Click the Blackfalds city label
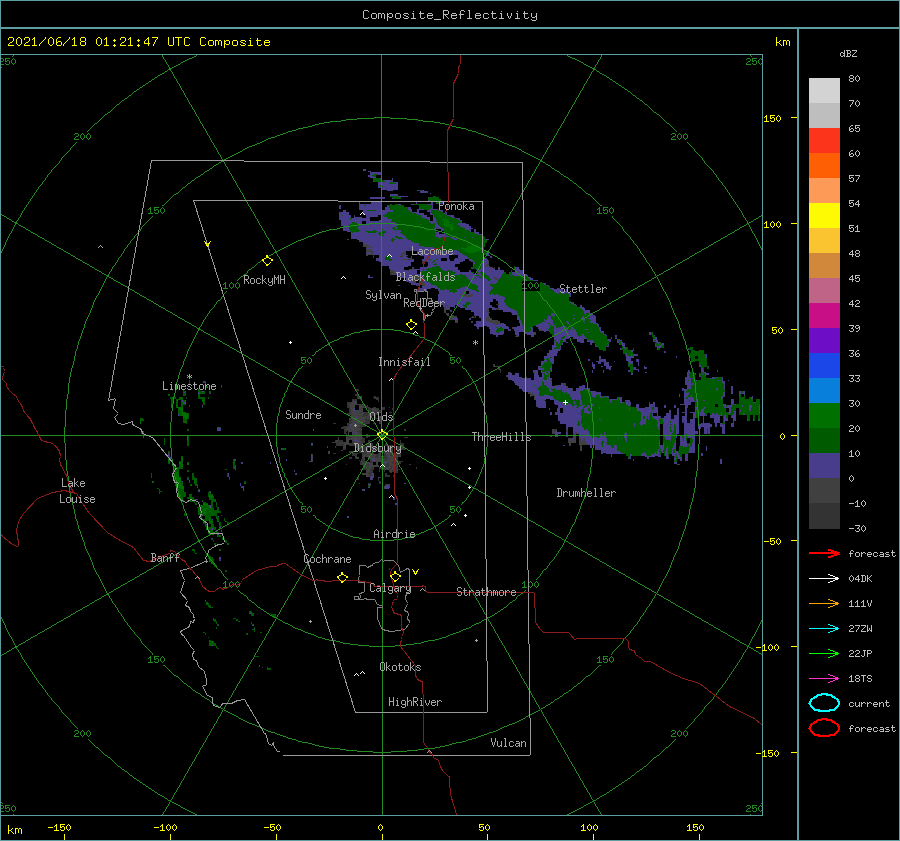This screenshot has height=841, width=900. 425,277
